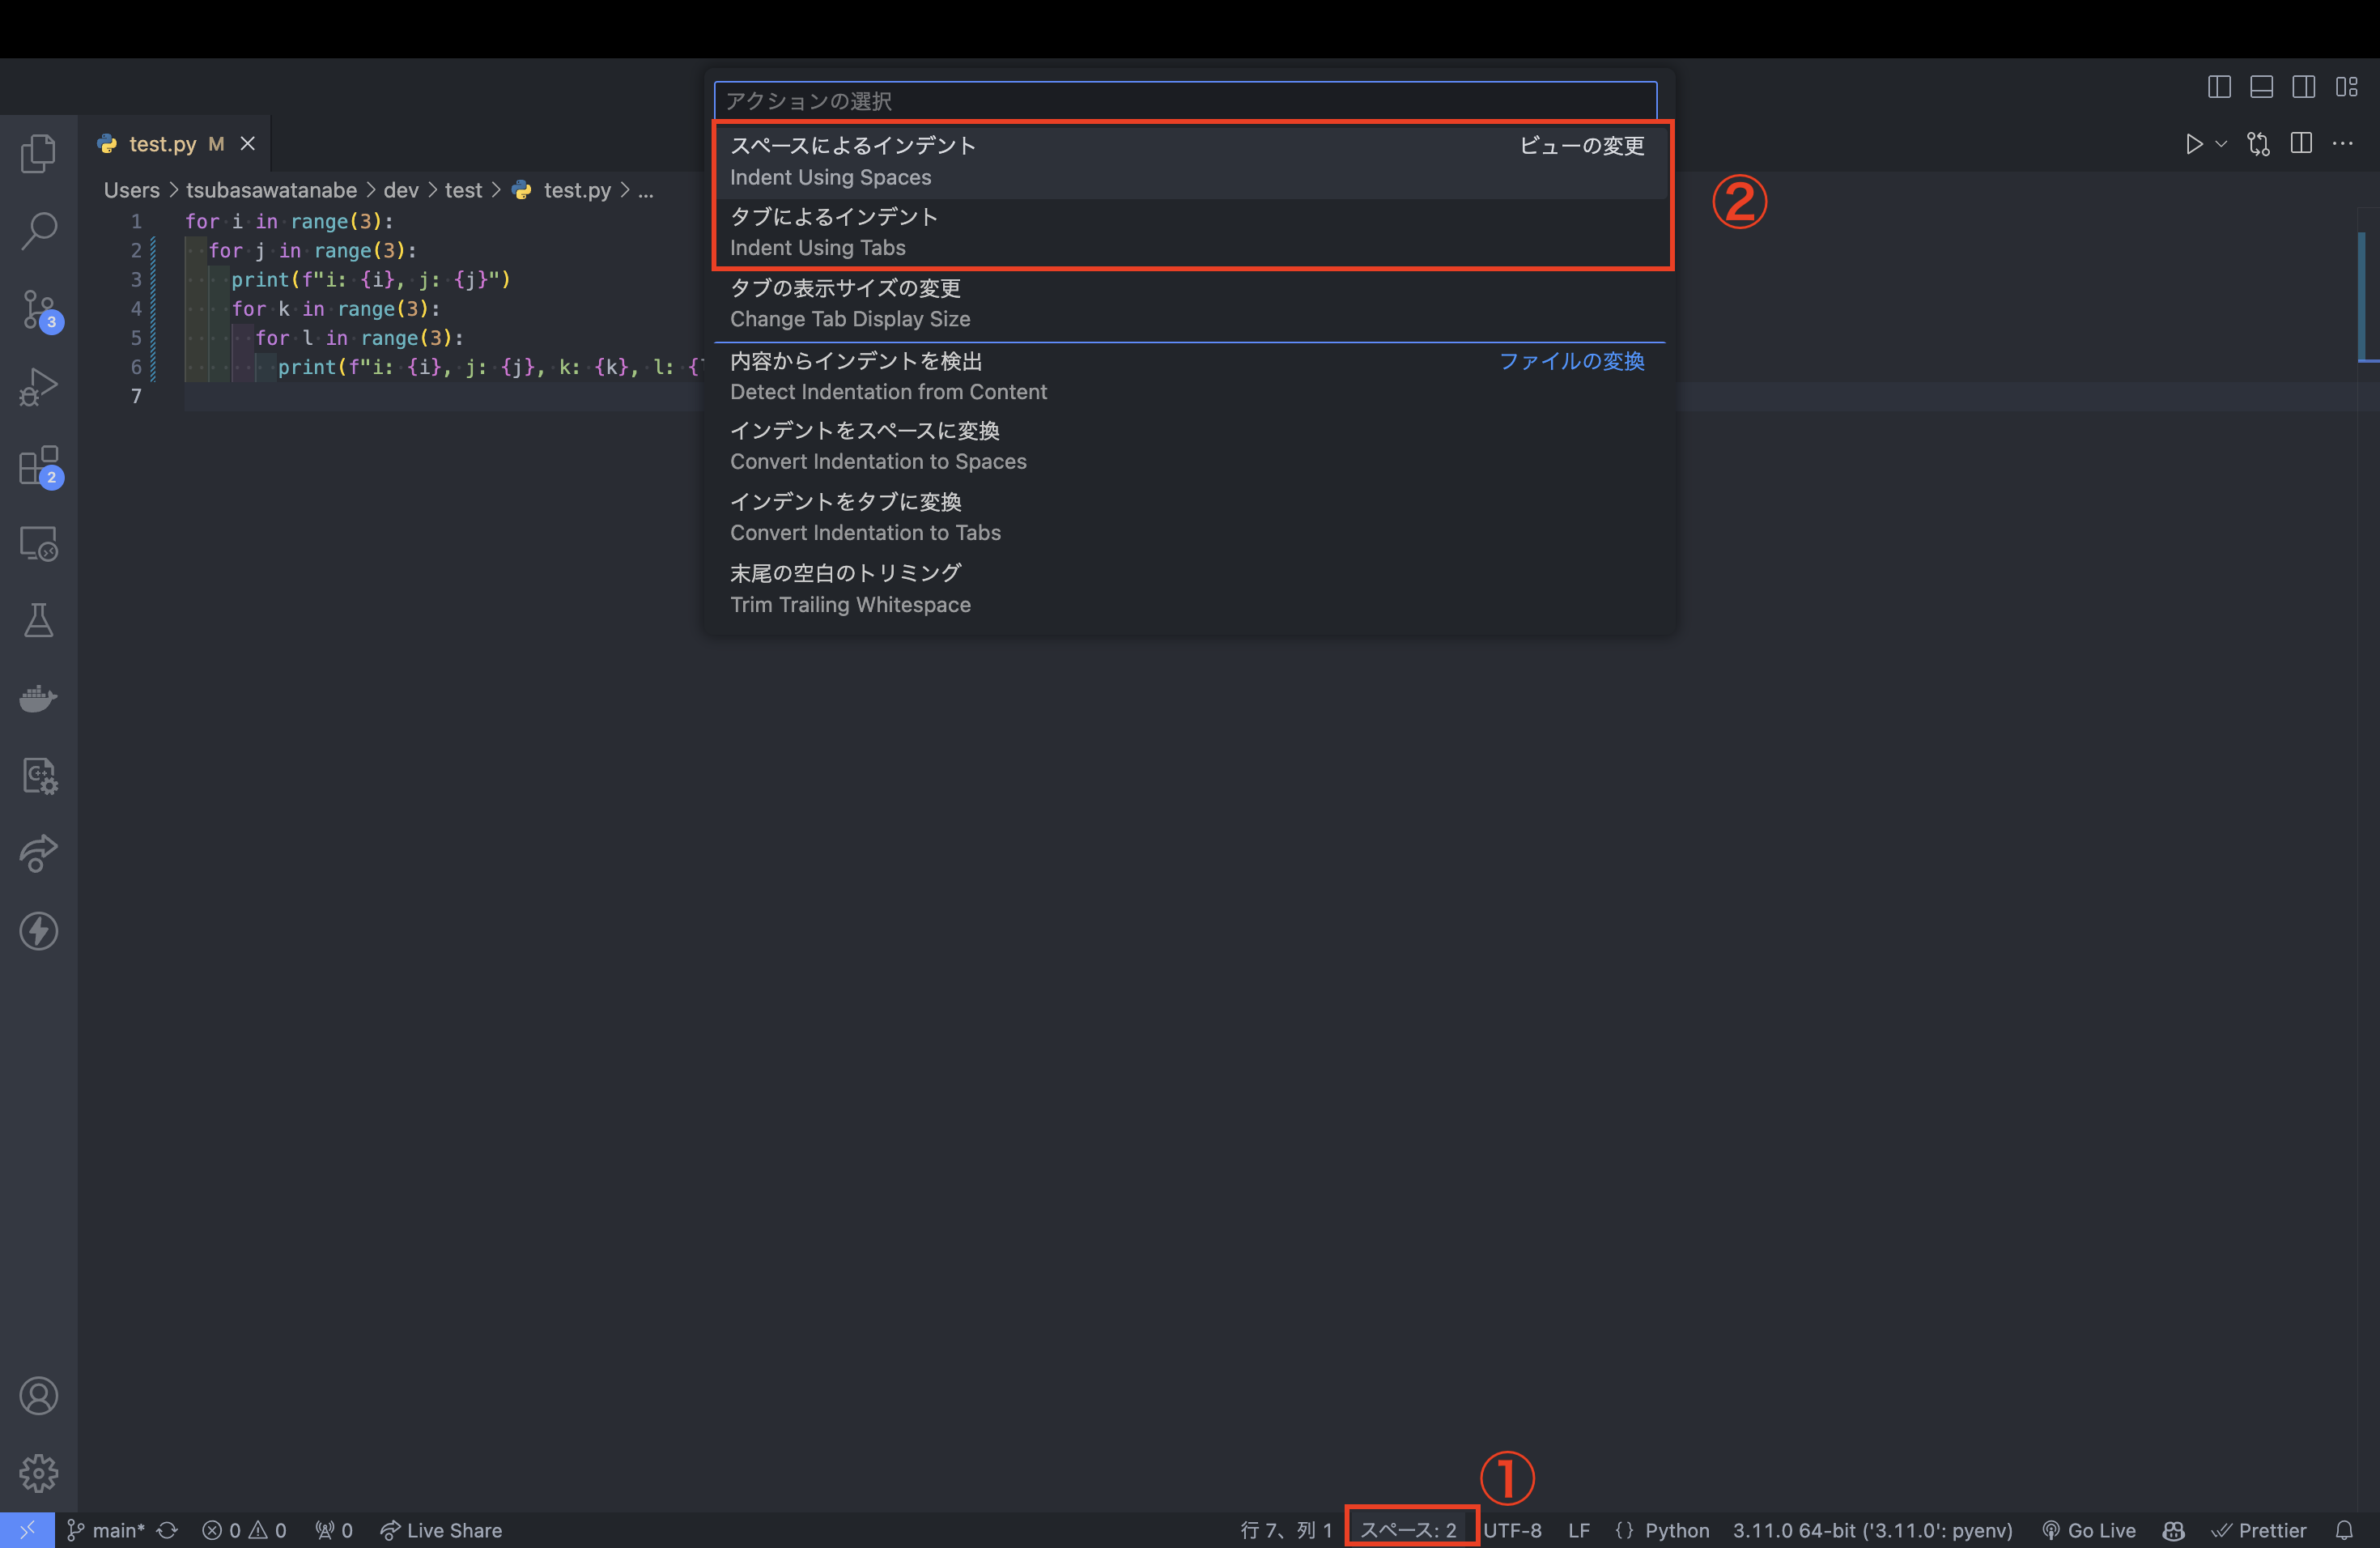Click the ビューの変更 link

(1581, 146)
